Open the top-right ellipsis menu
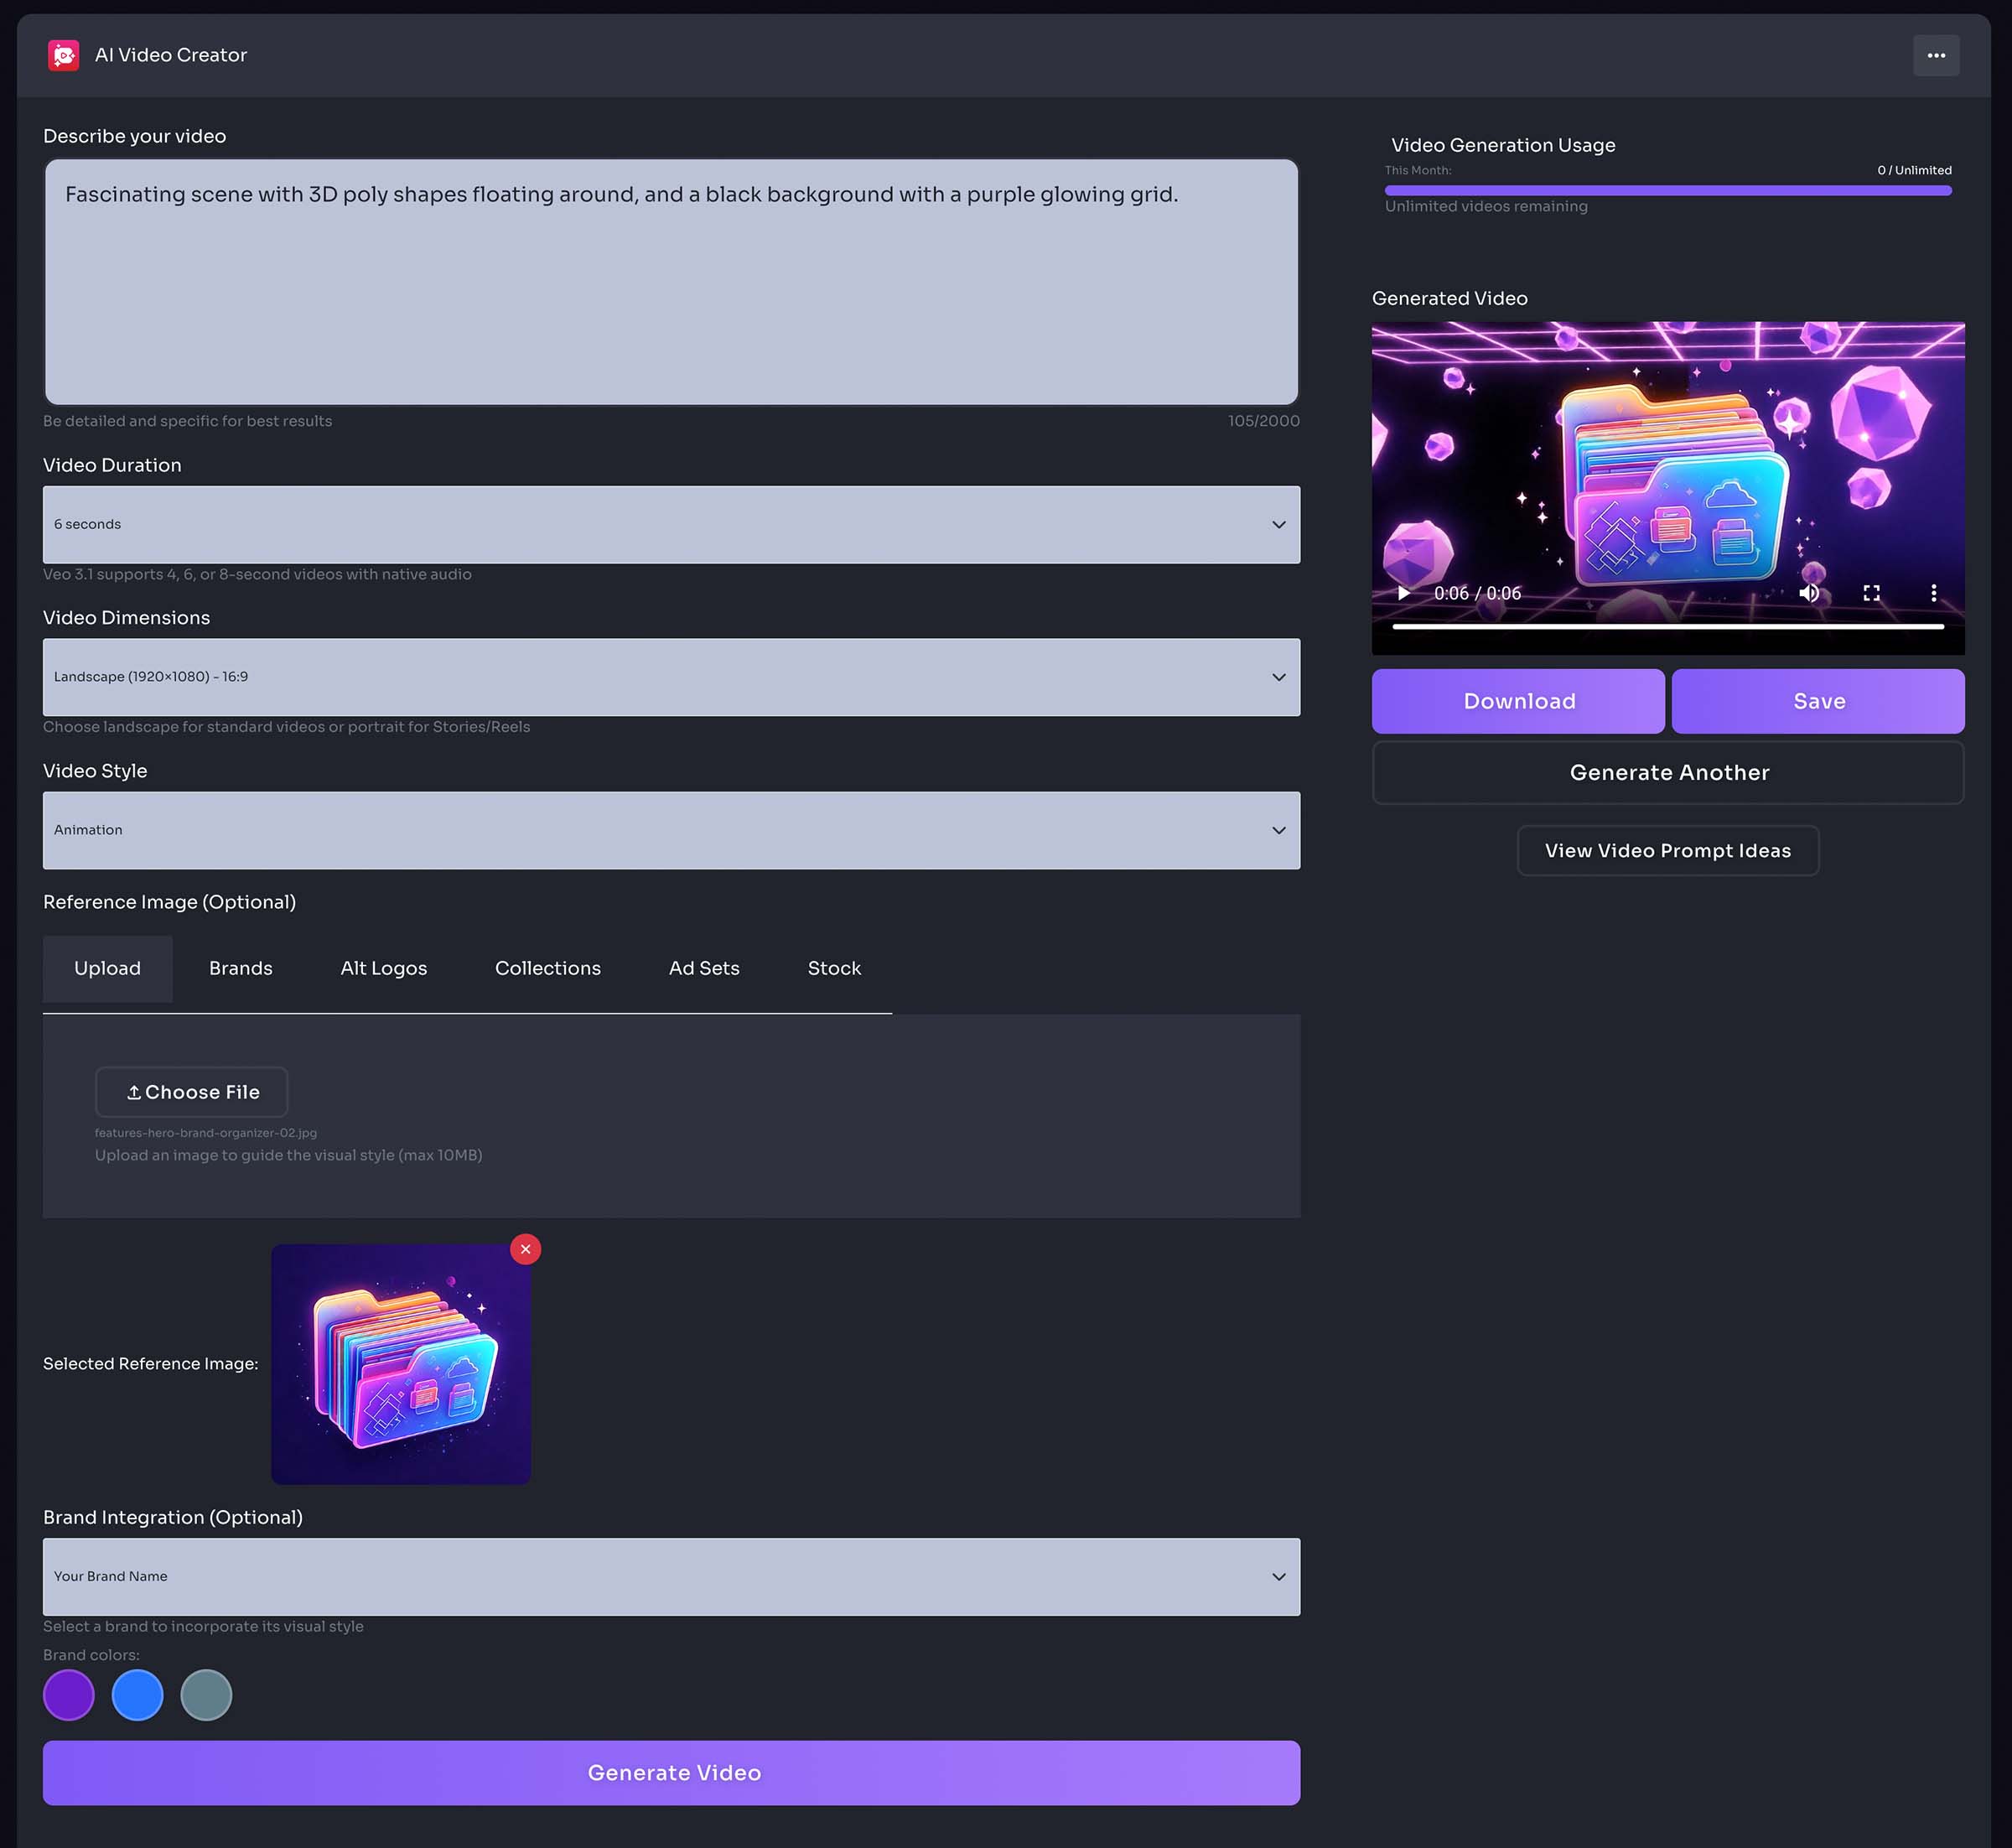Viewport: 2012px width, 1848px height. point(1936,55)
